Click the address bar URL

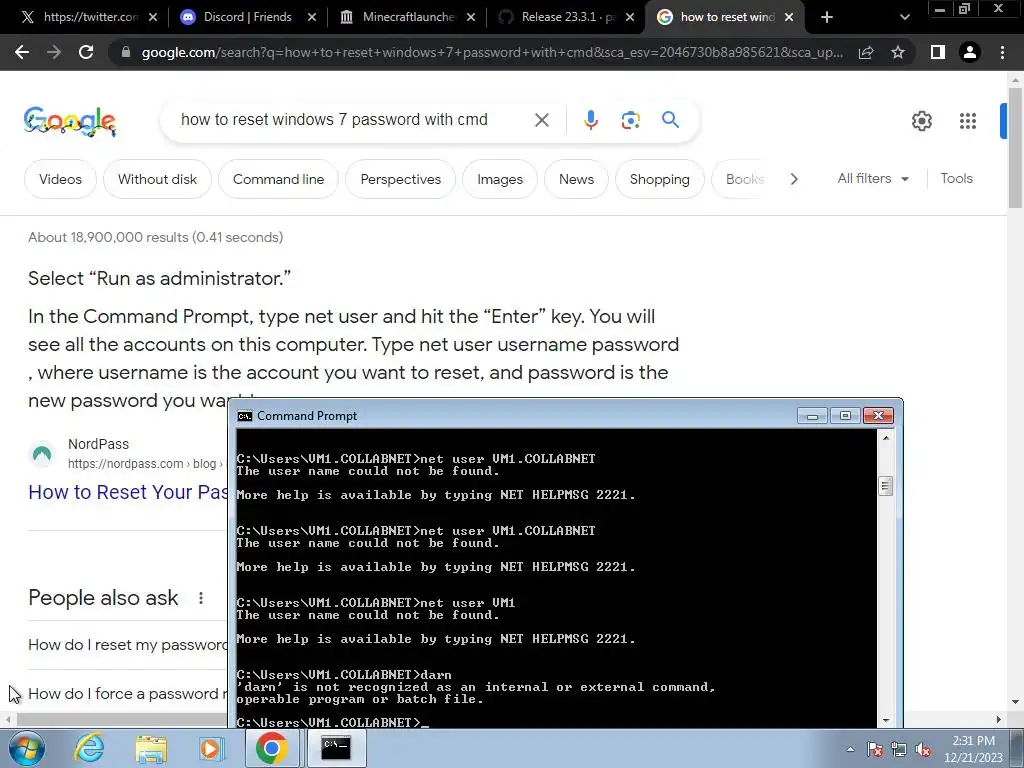tap(492, 52)
